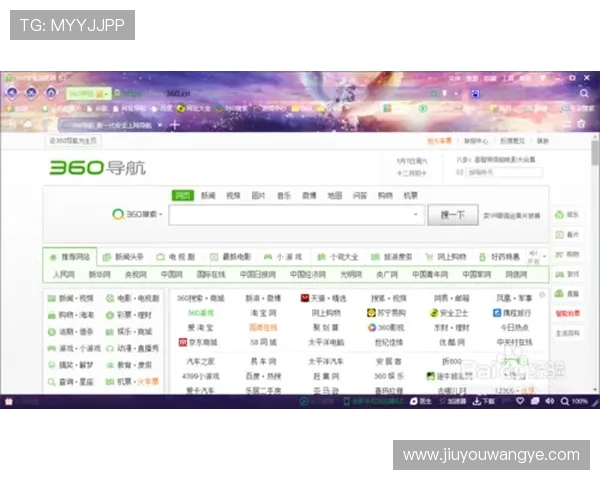Viewport: 600px width, 480px height.
Task: Click the 娱乐 sidebar shortcut
Action: coord(567,215)
